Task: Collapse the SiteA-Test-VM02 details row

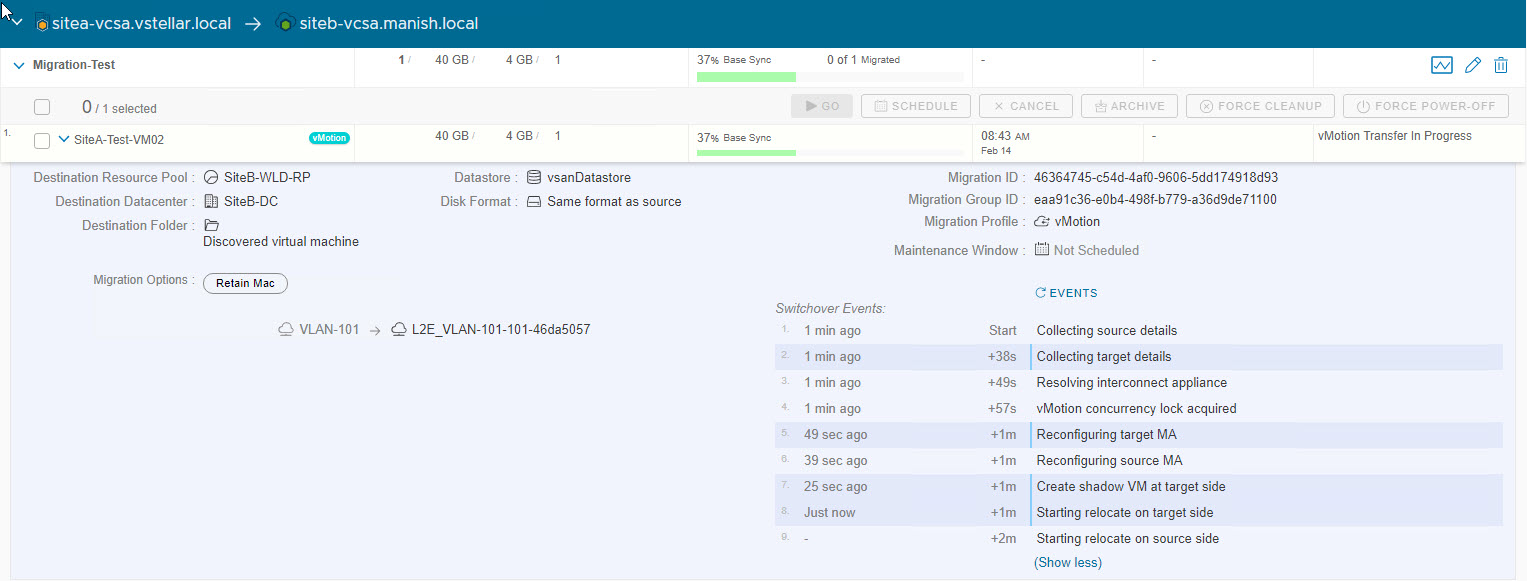Action: 64,139
